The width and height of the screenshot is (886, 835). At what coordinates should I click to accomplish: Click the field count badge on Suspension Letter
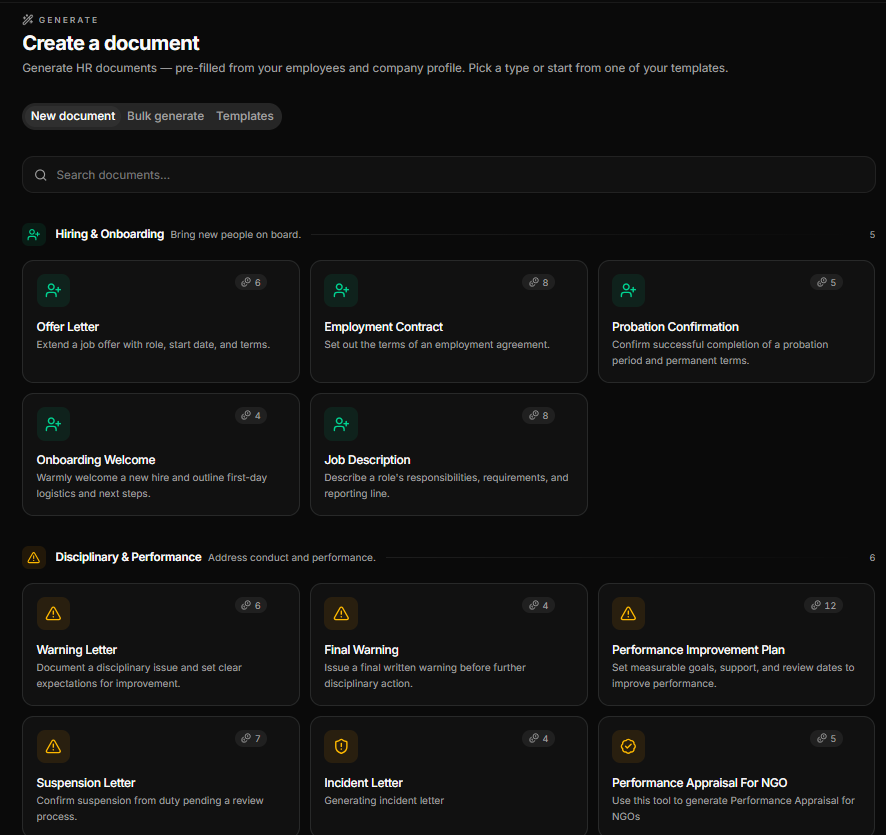pyautogui.click(x=251, y=739)
